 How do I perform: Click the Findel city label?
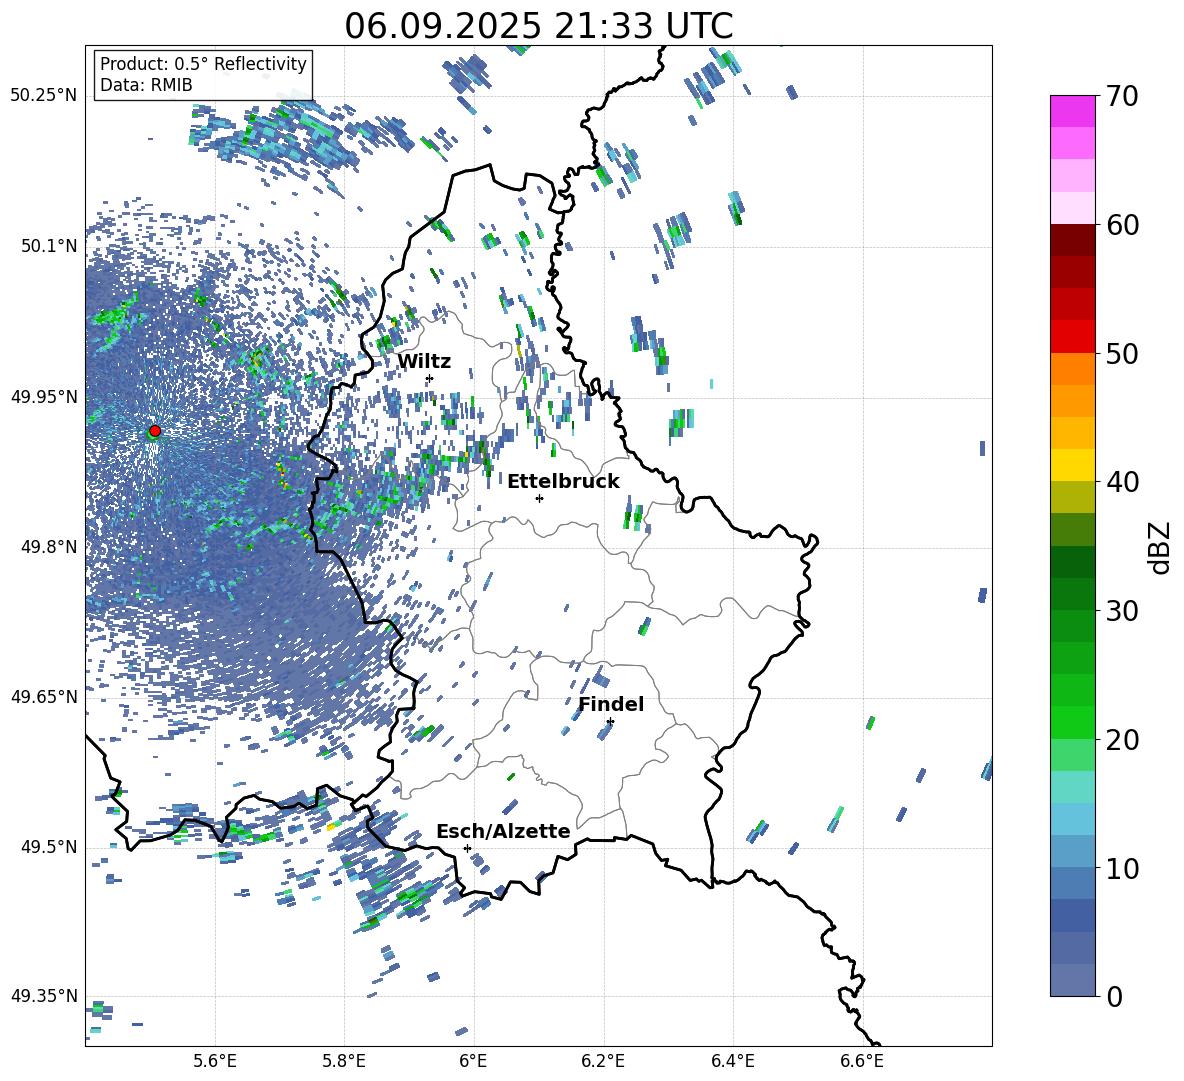tap(611, 704)
